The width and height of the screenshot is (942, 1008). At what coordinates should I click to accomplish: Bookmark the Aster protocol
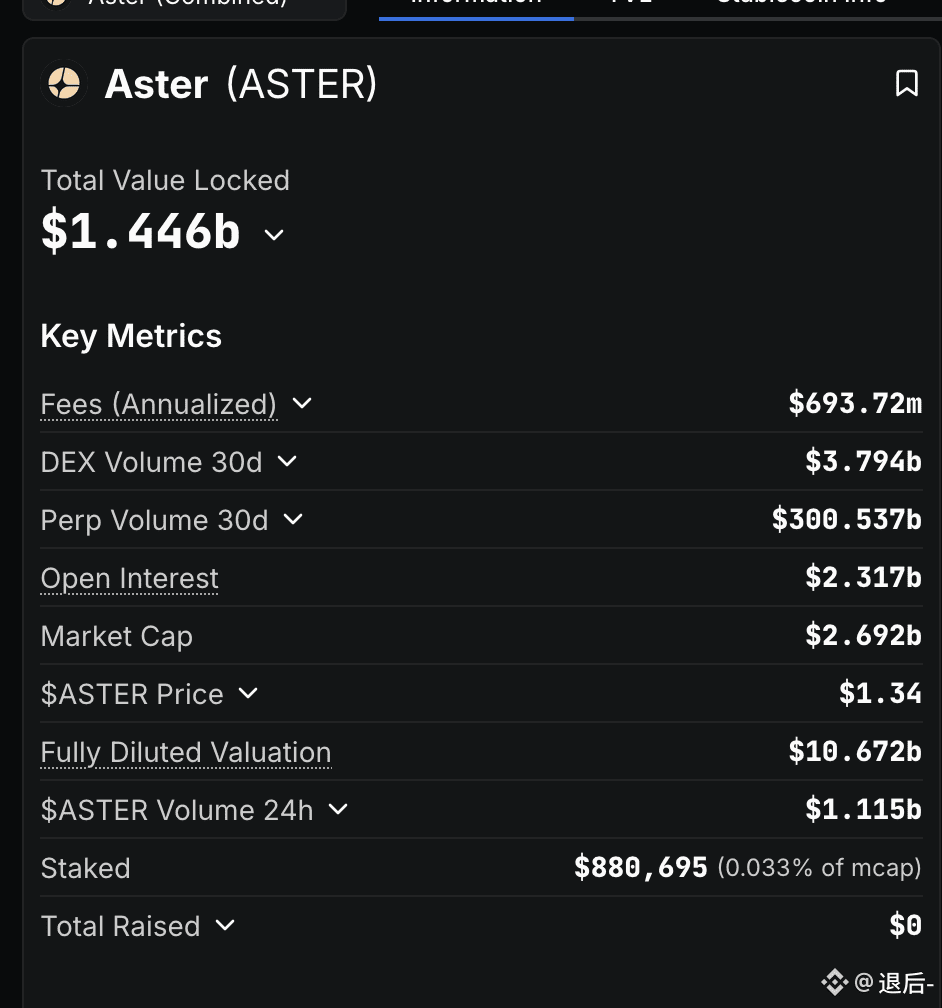pos(906,83)
